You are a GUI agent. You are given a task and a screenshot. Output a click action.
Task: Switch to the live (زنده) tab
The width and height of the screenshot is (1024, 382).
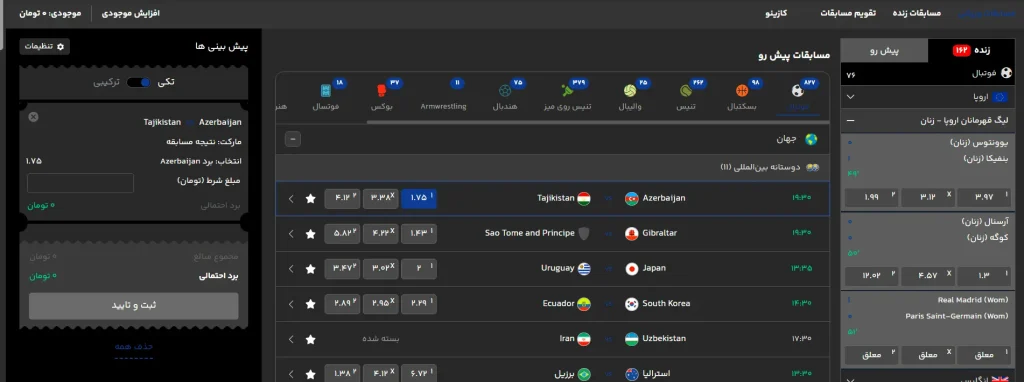coord(972,50)
